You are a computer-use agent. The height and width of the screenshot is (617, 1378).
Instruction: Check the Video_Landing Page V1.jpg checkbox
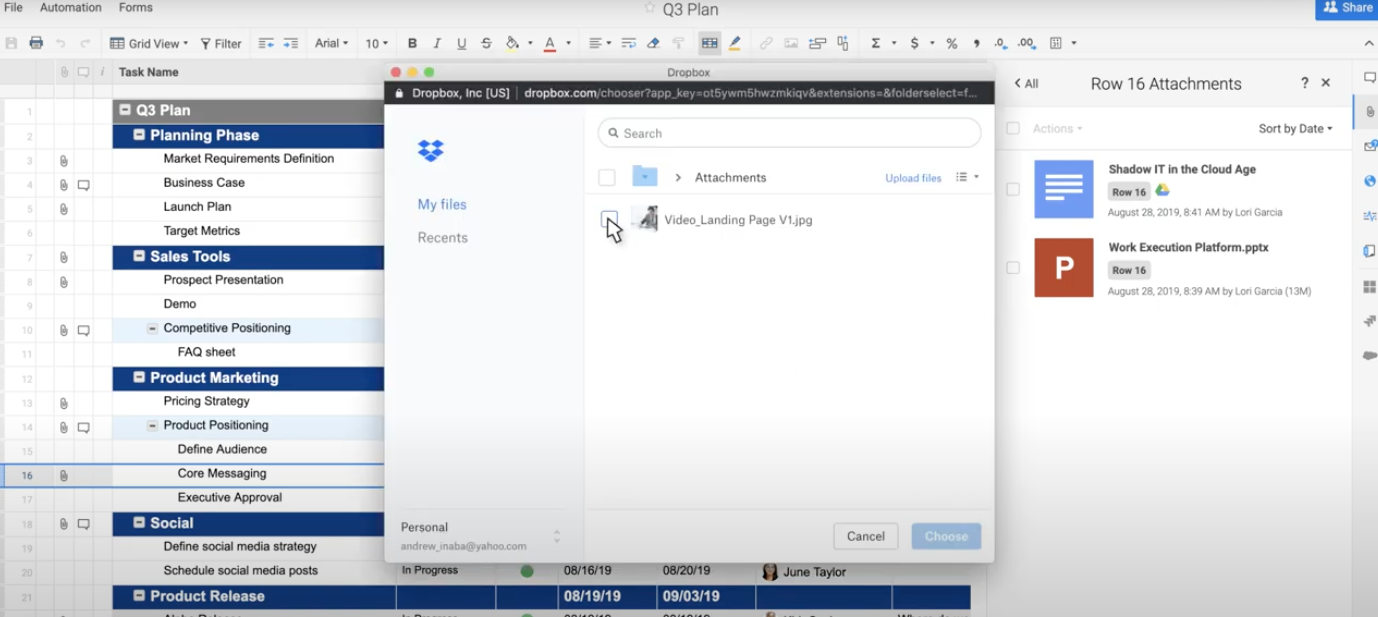tap(609, 220)
